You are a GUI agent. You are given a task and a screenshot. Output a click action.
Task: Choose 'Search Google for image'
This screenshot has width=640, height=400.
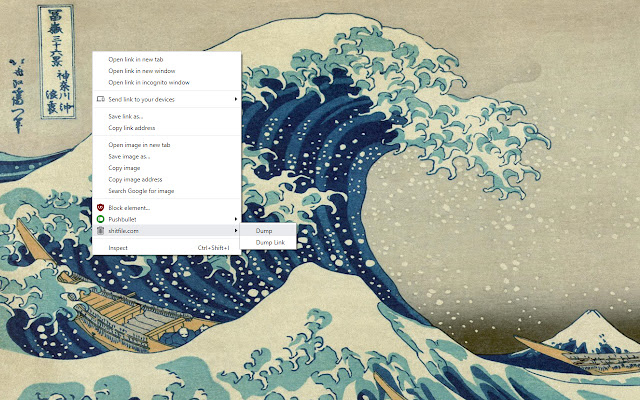click(x=167, y=191)
